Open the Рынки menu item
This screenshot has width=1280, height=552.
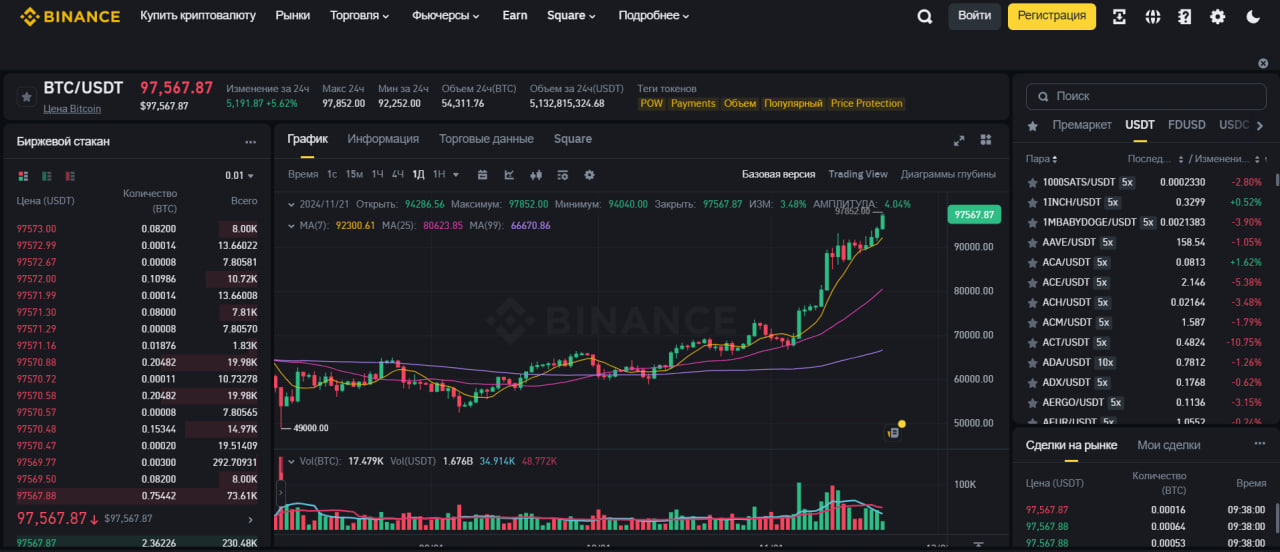click(x=293, y=16)
